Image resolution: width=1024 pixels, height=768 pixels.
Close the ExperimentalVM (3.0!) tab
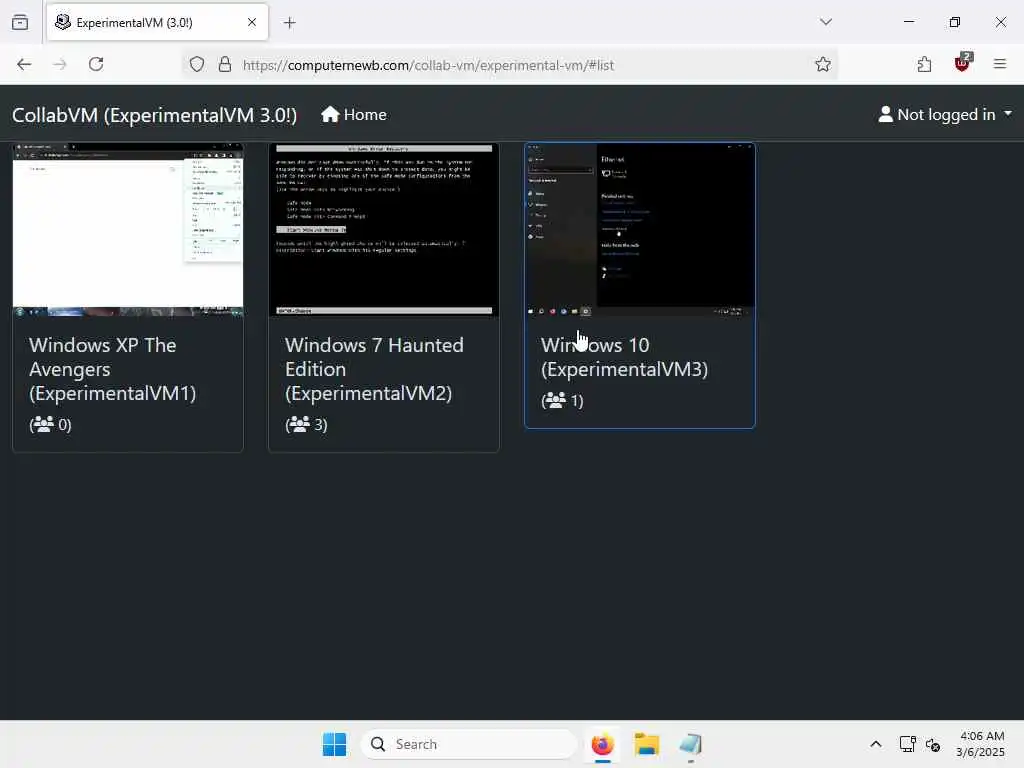click(252, 22)
